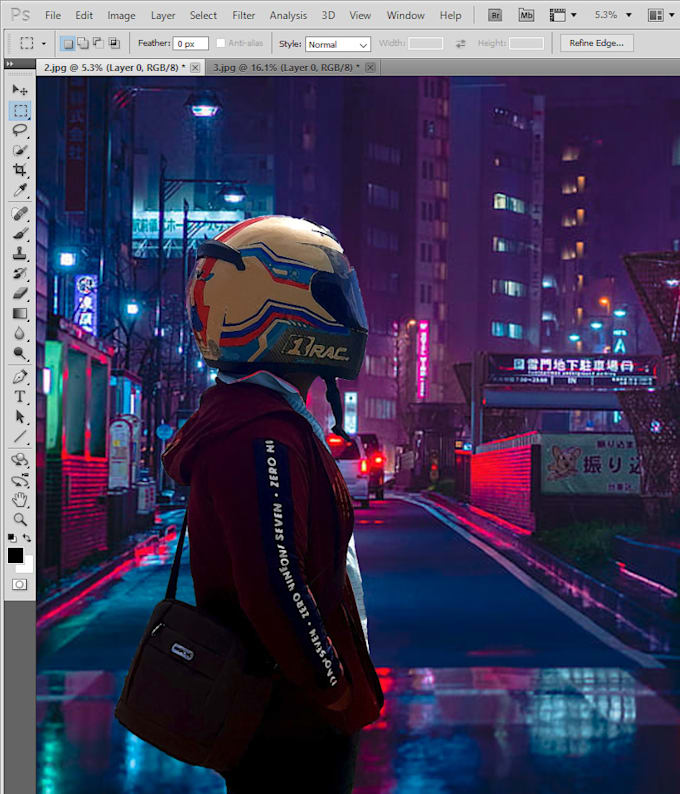Click the Refine Edge button
This screenshot has height=794, width=680.
tap(596, 43)
